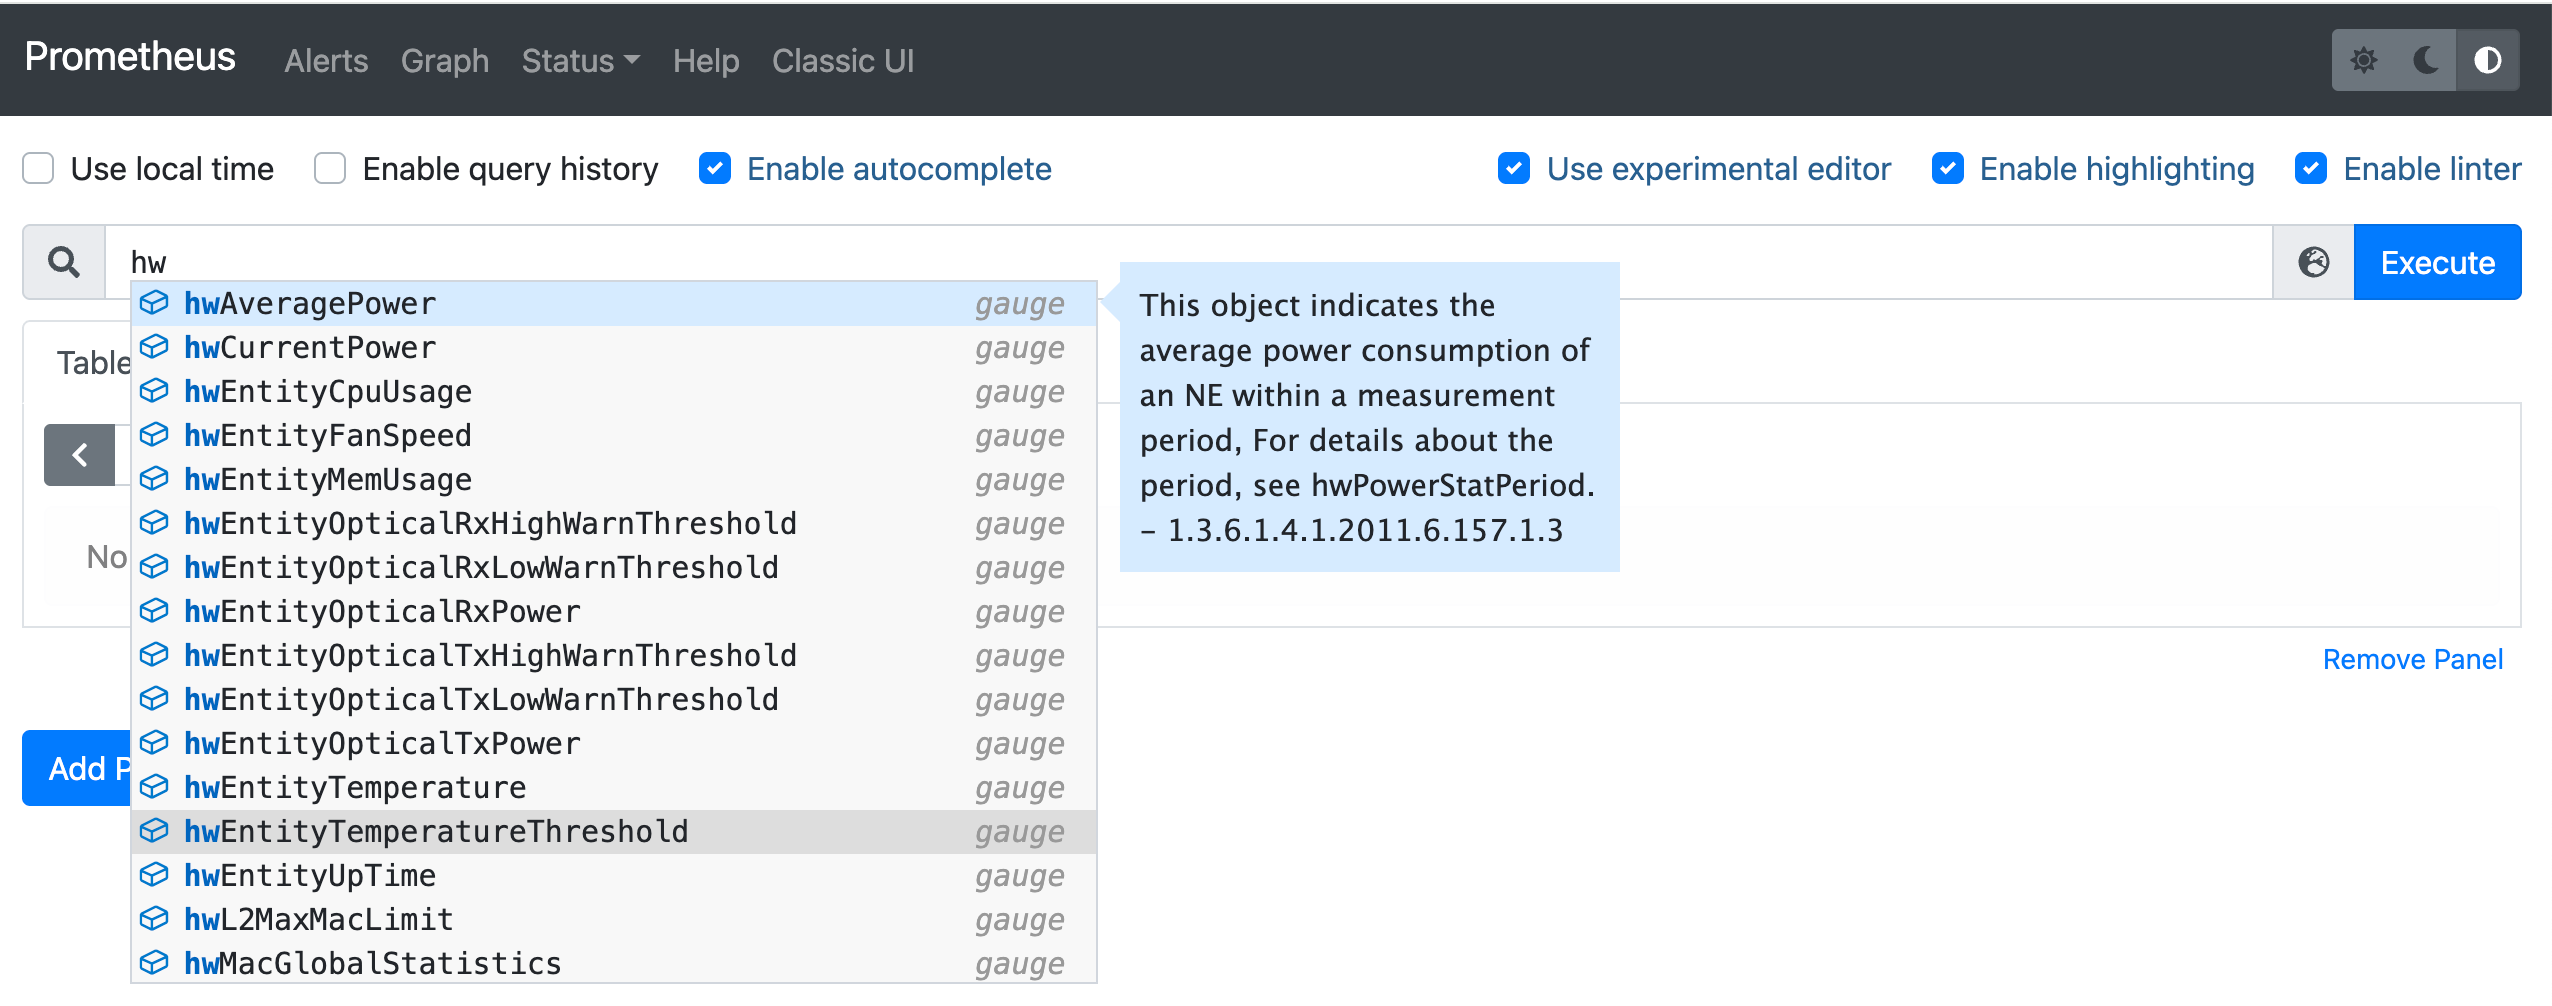Viewport: 2552px width, 1006px height.
Task: Click the cube icon beside hwEntityOpticalRxPower
Action: [x=154, y=611]
